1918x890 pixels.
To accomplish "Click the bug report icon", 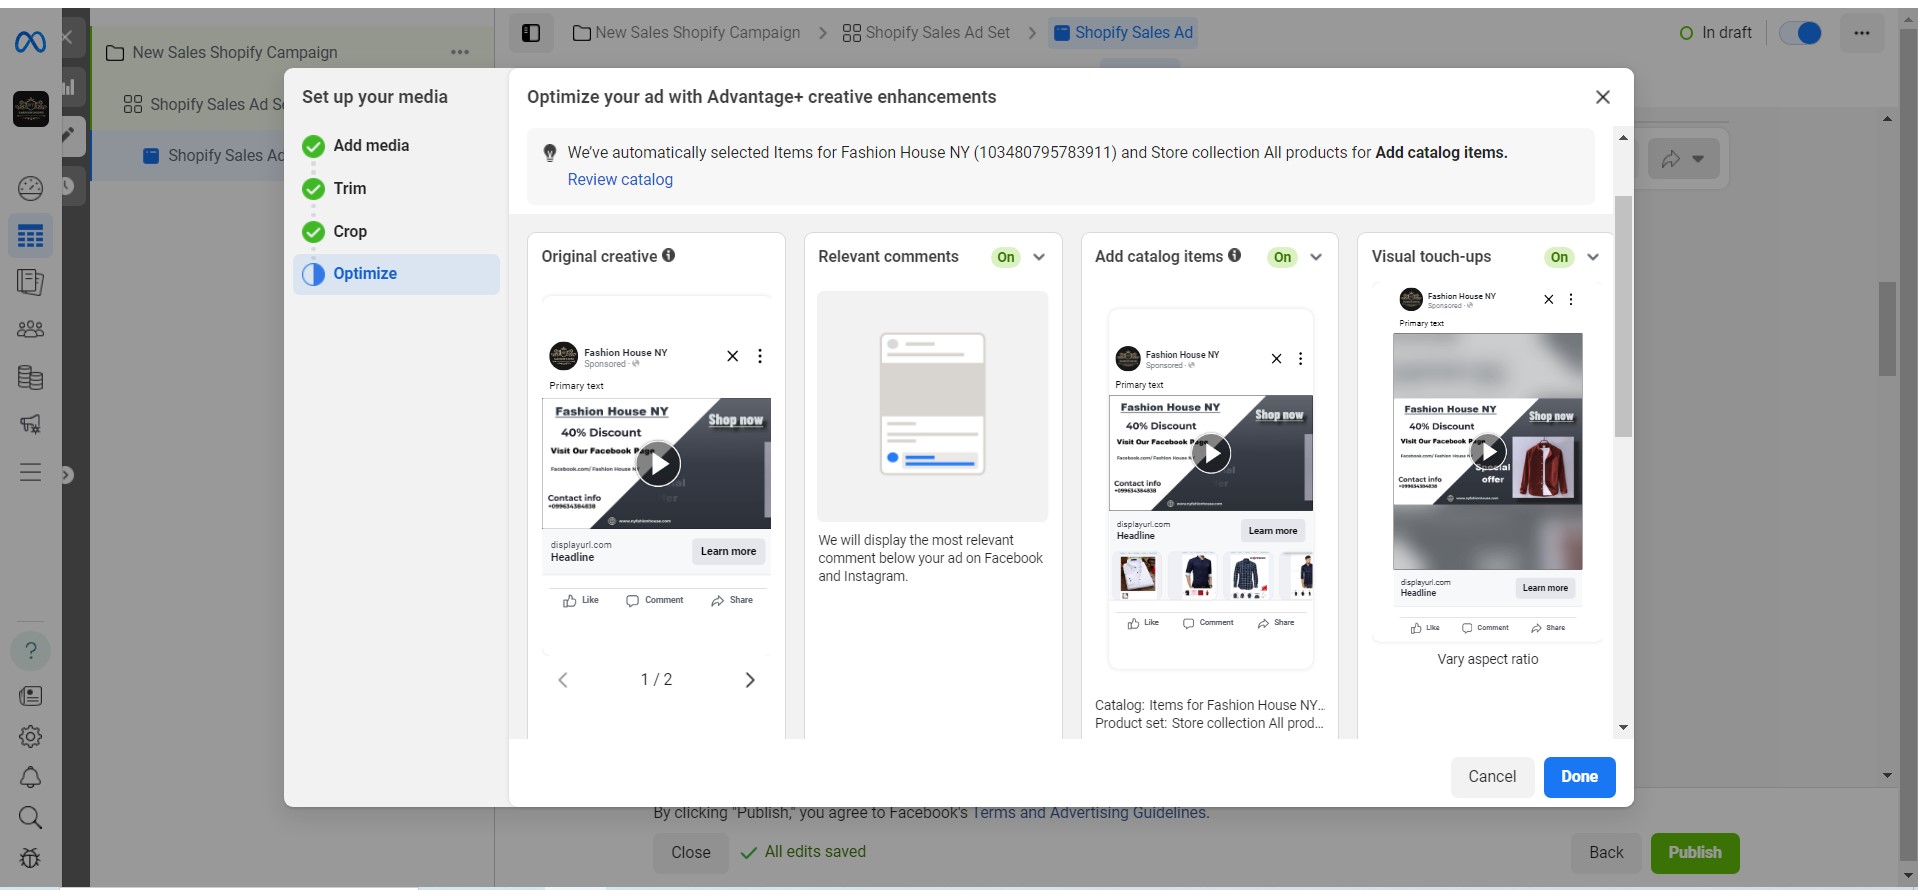I will click(x=31, y=857).
